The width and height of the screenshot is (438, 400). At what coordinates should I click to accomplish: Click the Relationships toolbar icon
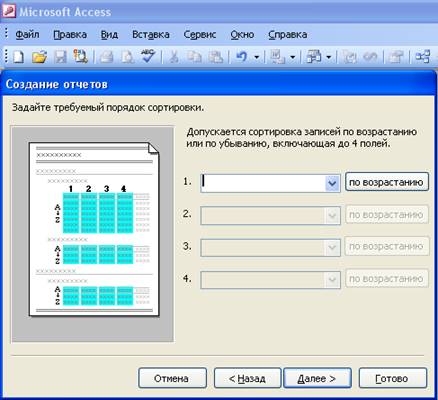click(x=422, y=57)
